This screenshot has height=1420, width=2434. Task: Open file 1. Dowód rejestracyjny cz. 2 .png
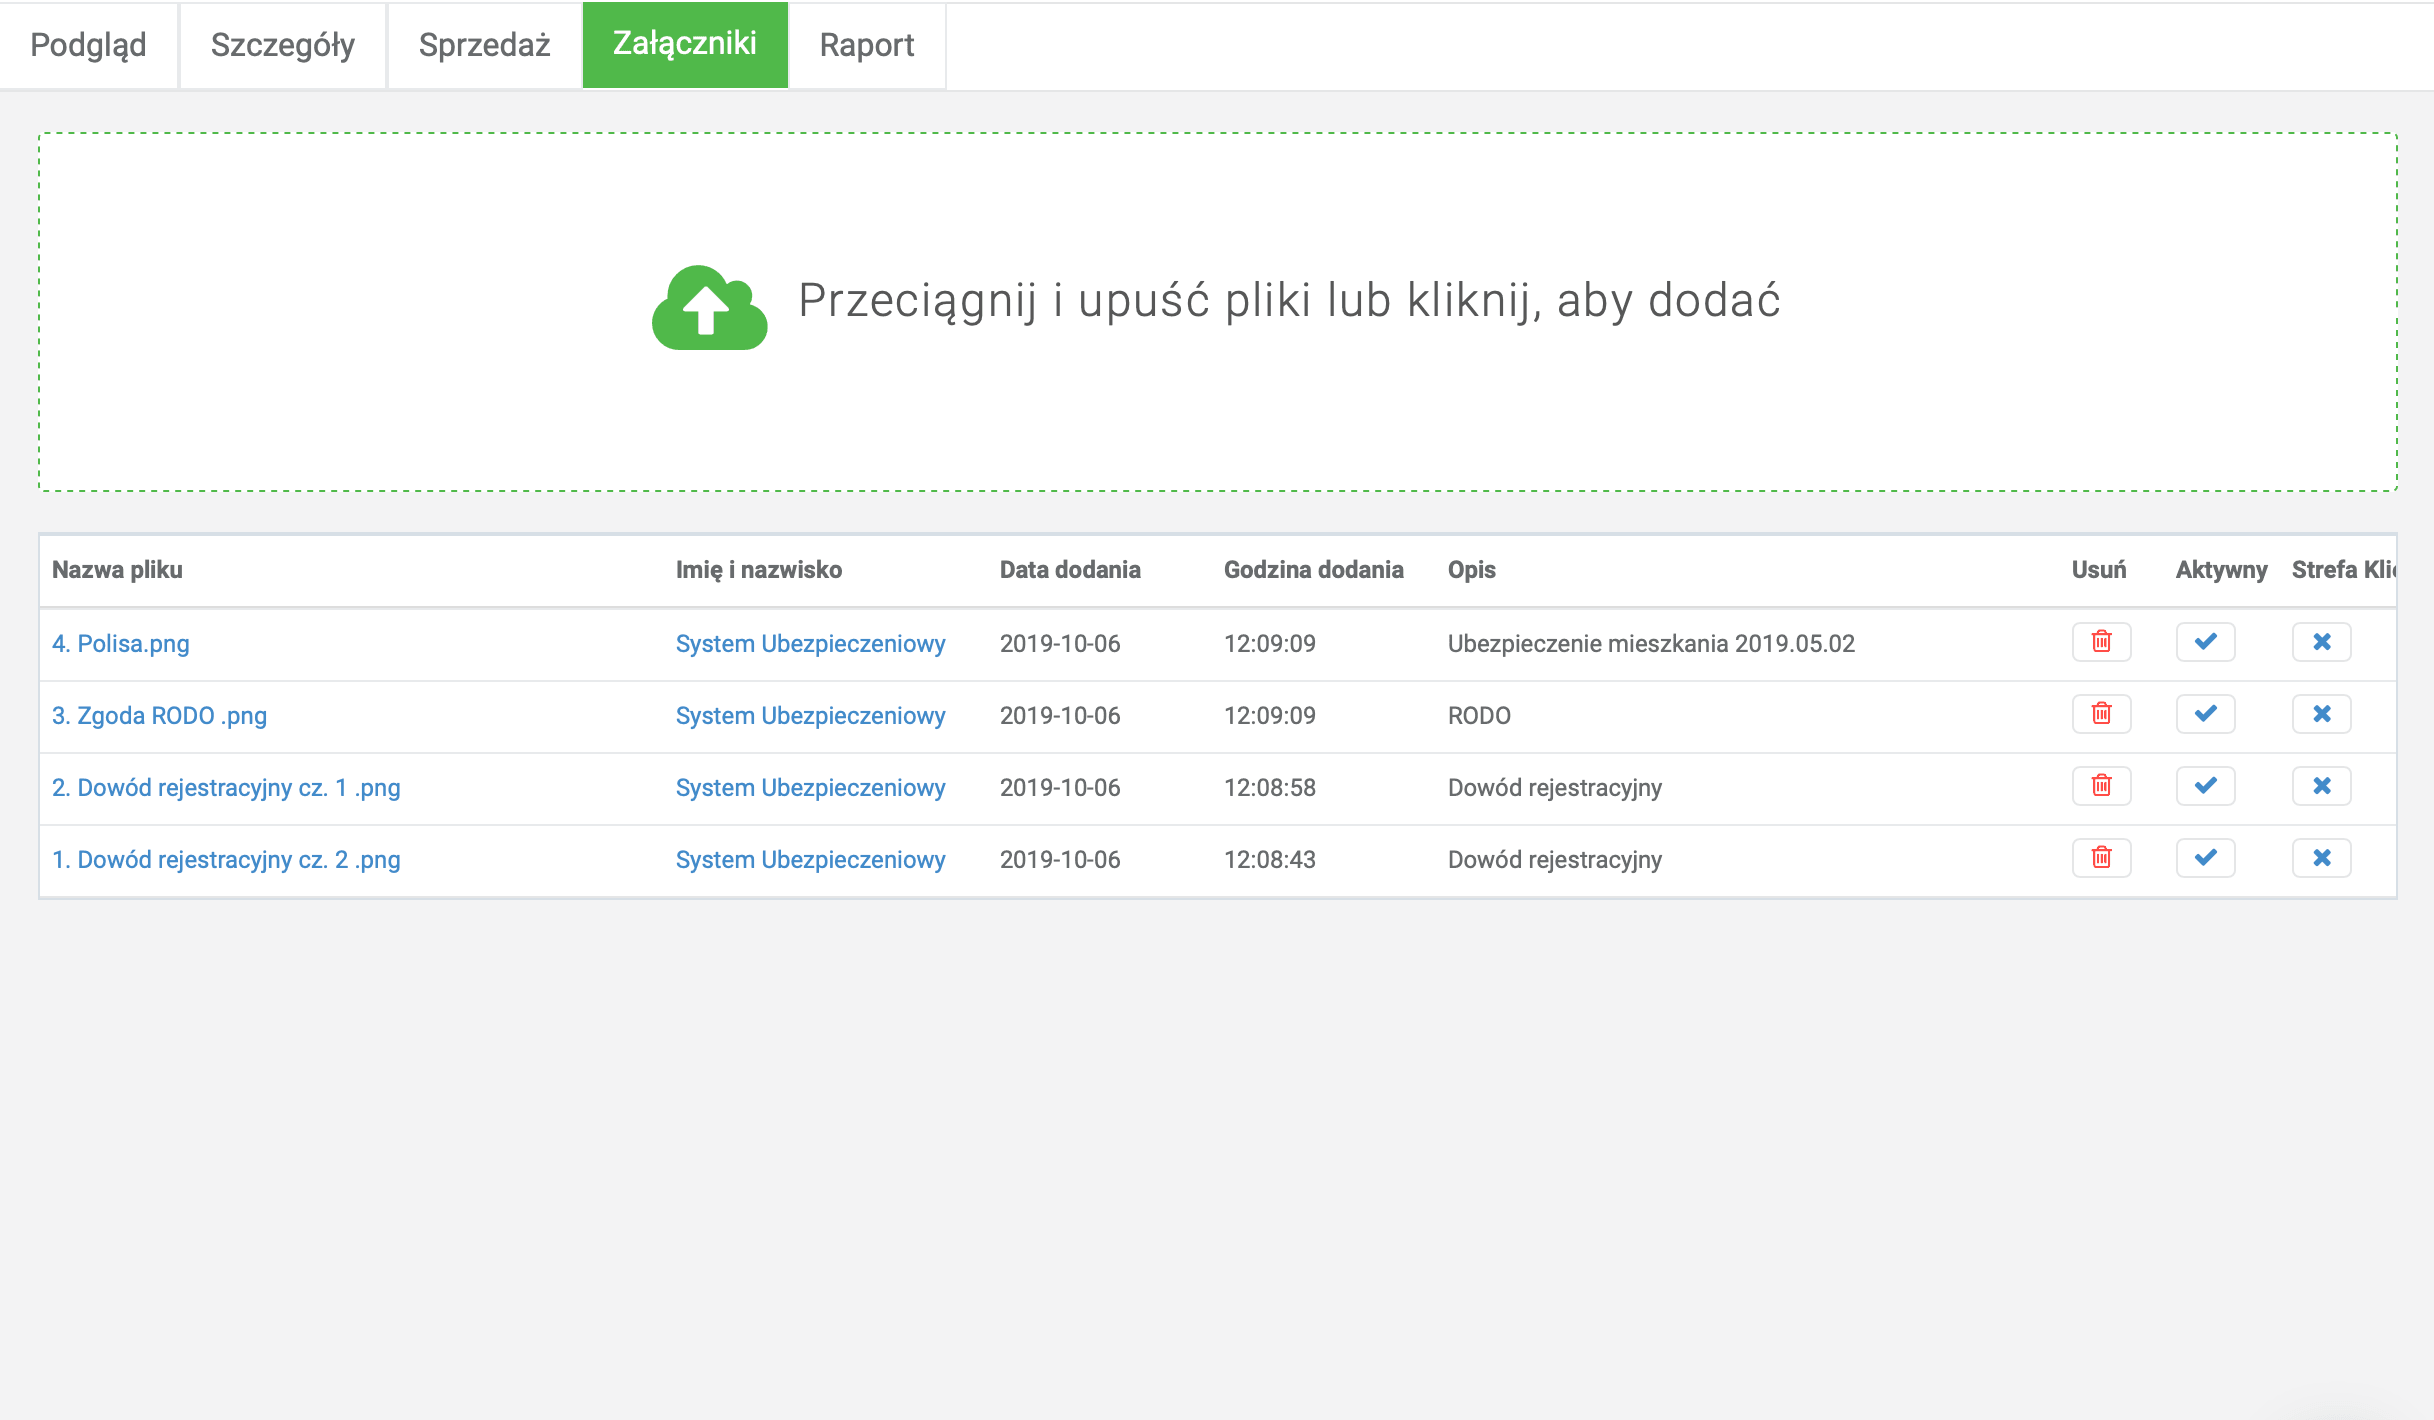226,859
